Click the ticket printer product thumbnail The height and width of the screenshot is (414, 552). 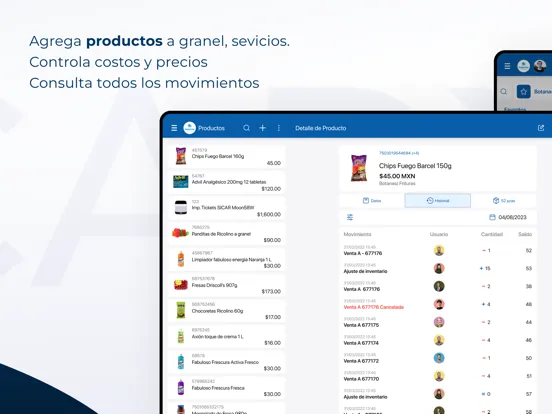[181, 207]
